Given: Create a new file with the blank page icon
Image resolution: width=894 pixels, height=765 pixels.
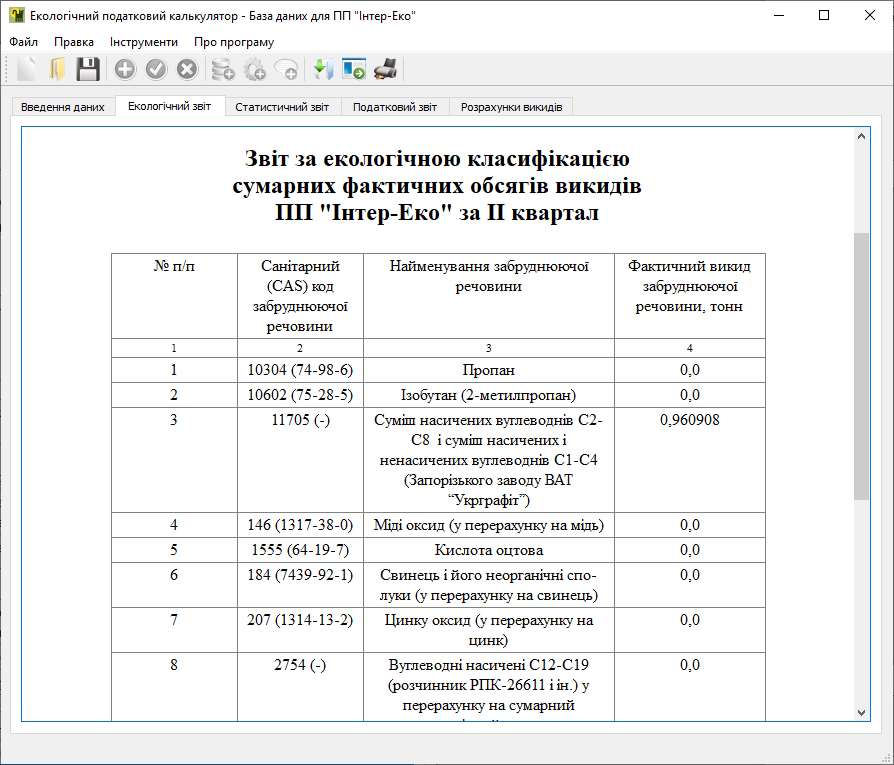Looking at the screenshot, I should (26, 70).
